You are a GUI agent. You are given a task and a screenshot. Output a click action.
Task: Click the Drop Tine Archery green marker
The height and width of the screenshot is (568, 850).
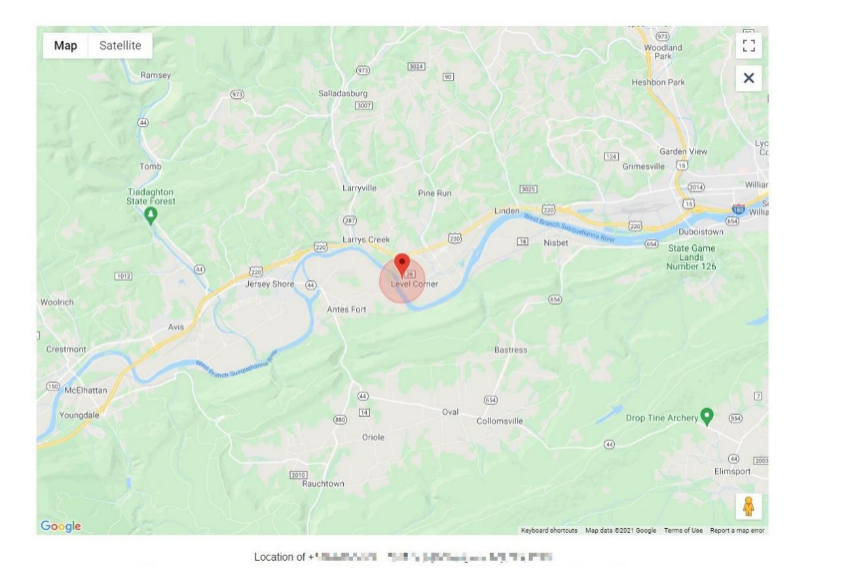(706, 417)
